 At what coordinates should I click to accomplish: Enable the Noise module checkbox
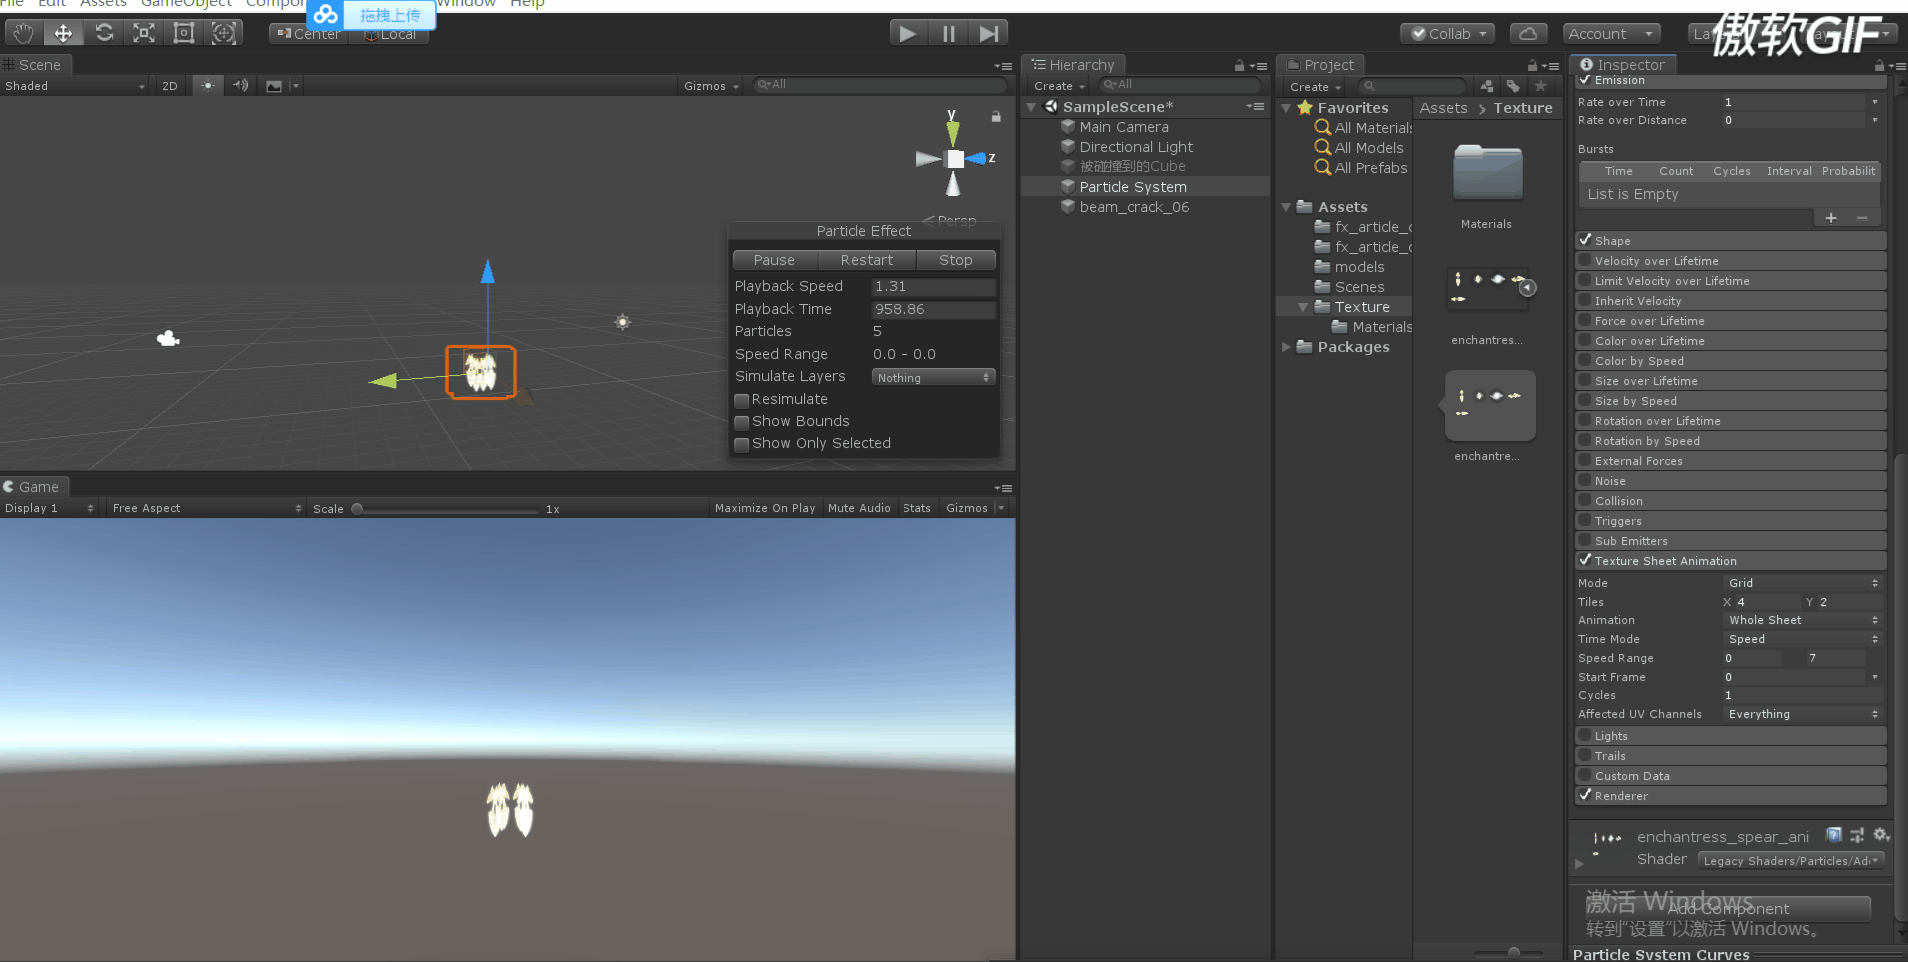[1585, 481]
